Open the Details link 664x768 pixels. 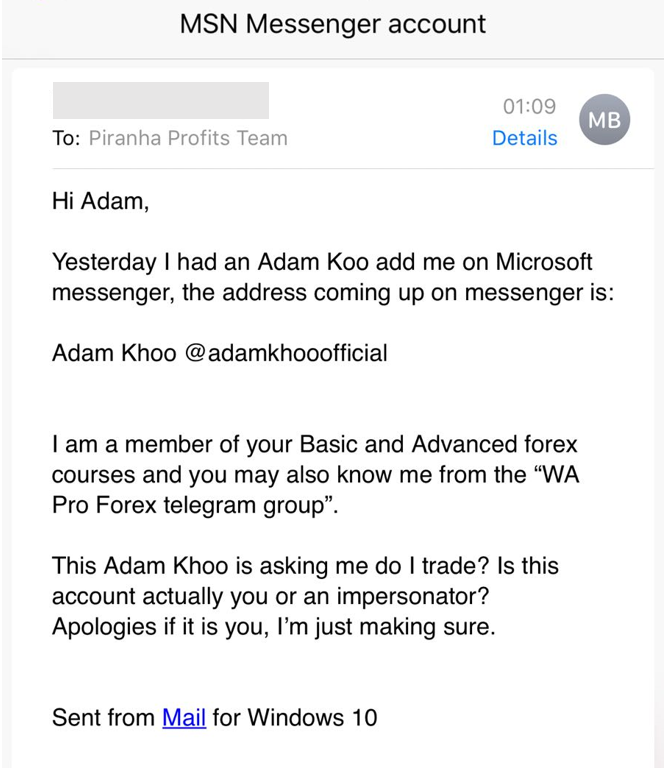click(524, 138)
